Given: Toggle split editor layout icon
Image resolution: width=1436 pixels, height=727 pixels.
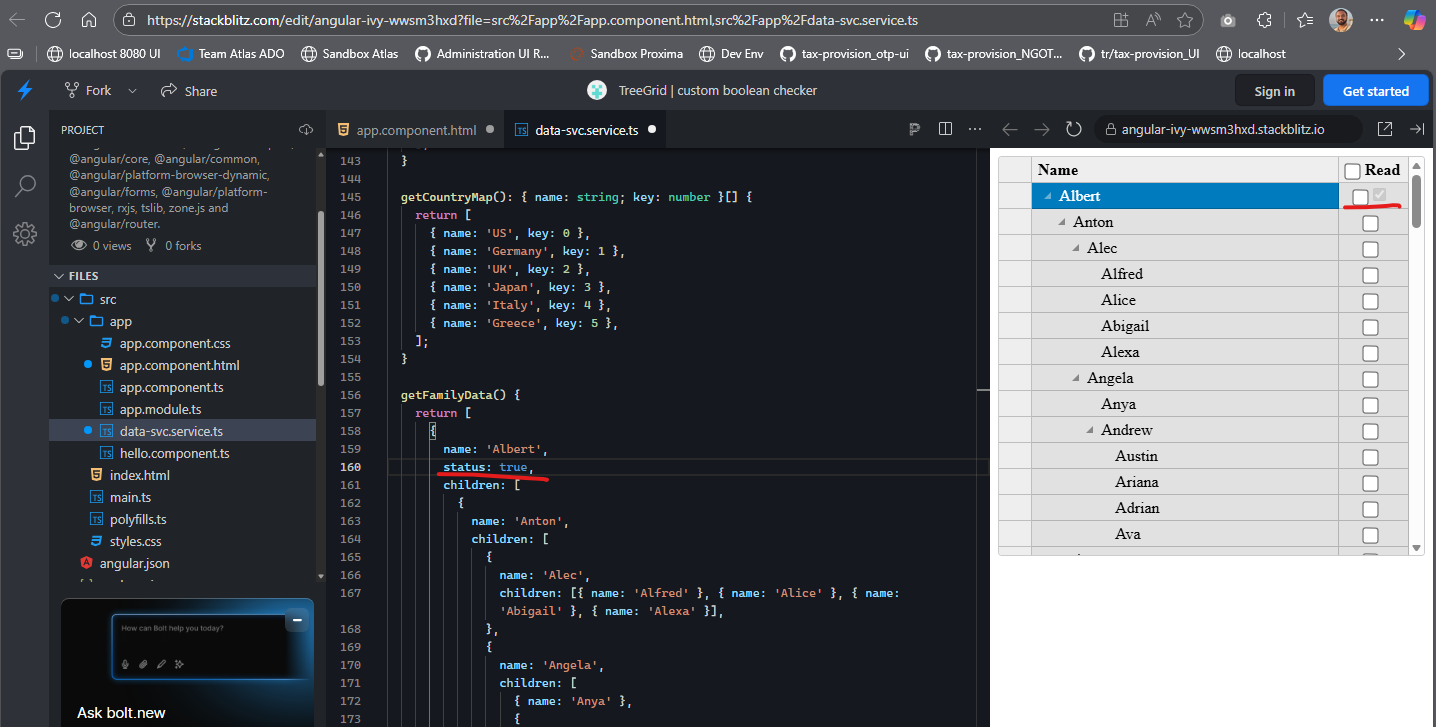Looking at the screenshot, I should coord(945,129).
